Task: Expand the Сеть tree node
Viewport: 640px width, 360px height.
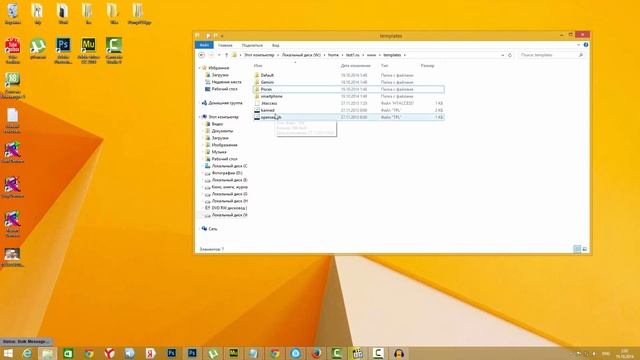Action: click(x=200, y=229)
